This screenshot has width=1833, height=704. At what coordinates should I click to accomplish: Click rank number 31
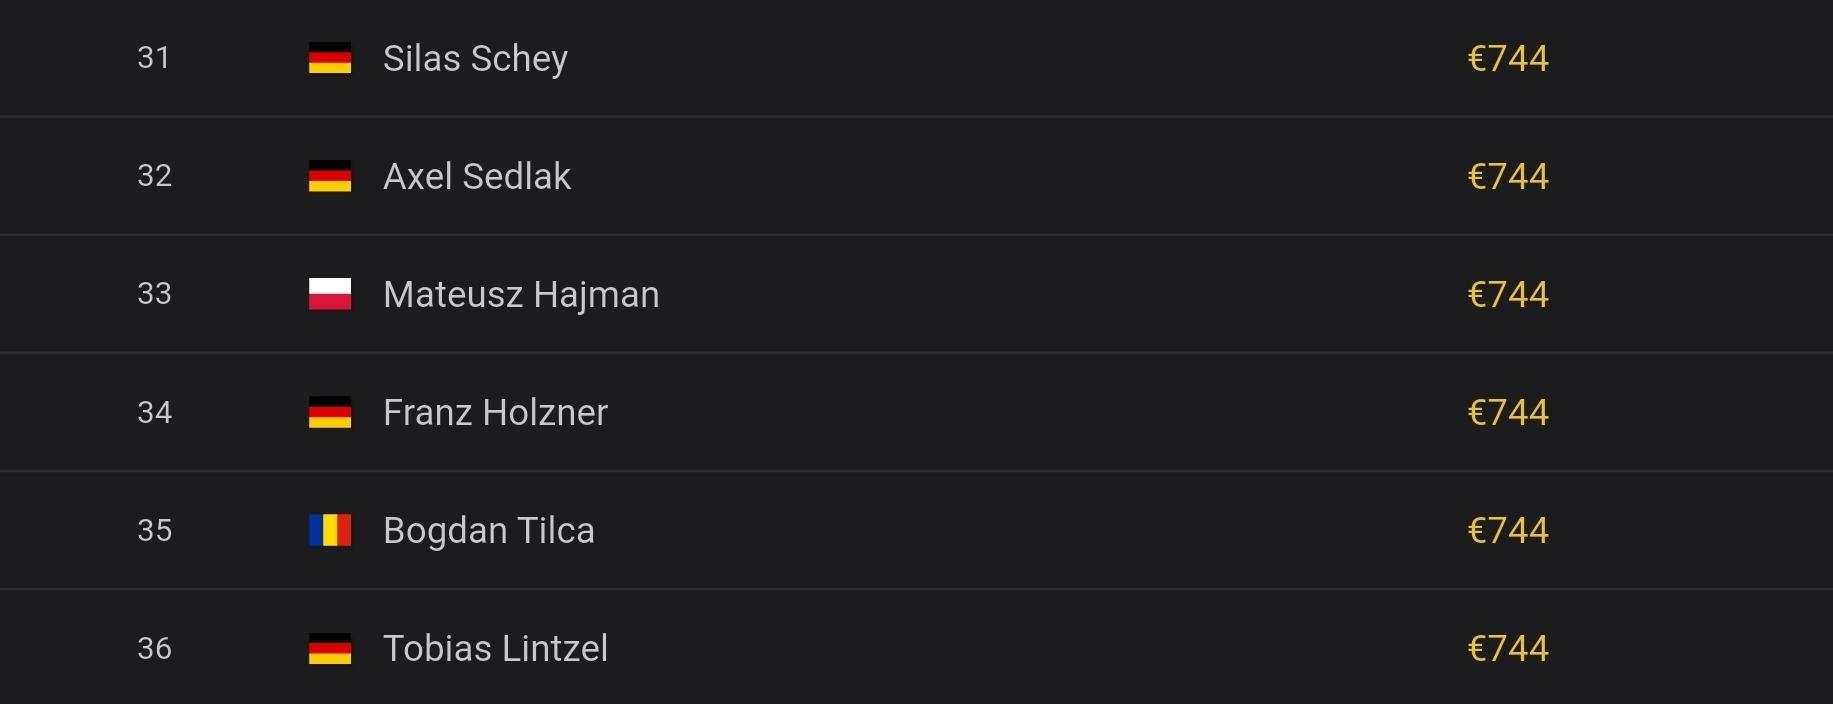click(x=154, y=58)
